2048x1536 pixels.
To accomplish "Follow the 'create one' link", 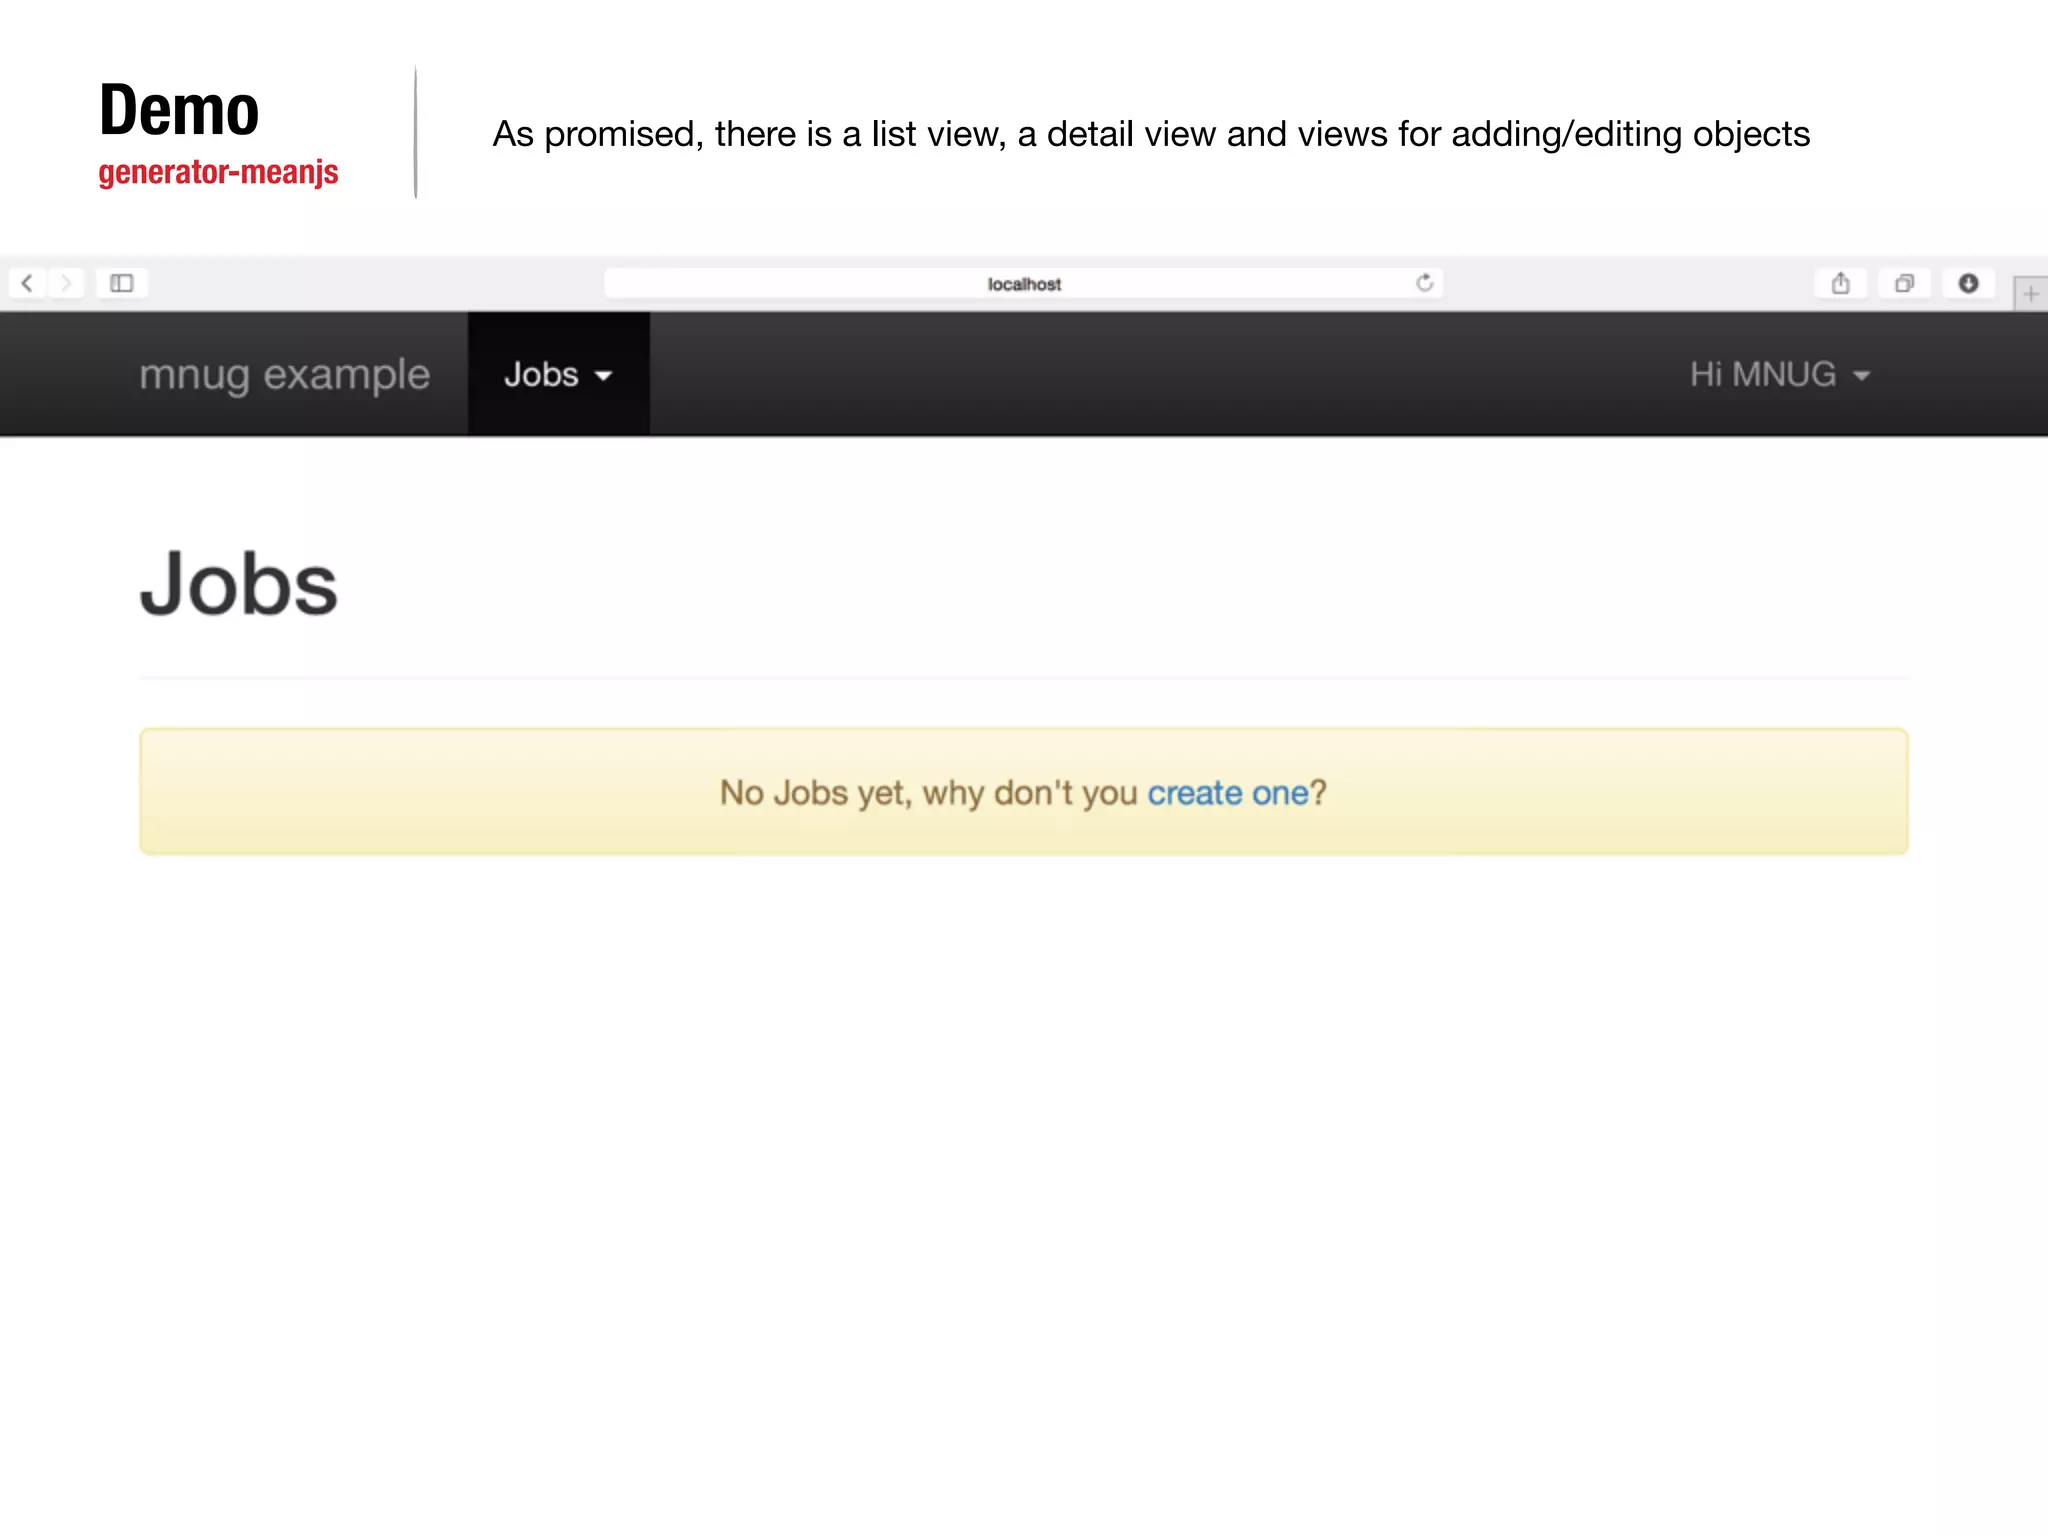I will (x=1227, y=793).
